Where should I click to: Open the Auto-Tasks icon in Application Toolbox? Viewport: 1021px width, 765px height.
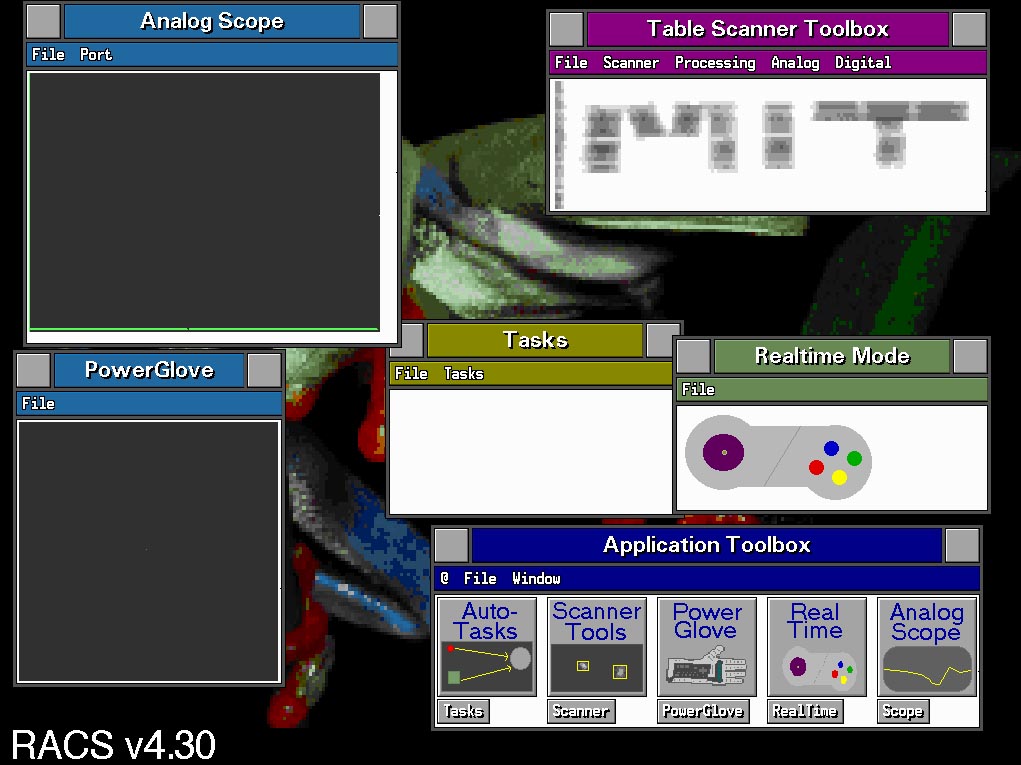[x=487, y=646]
